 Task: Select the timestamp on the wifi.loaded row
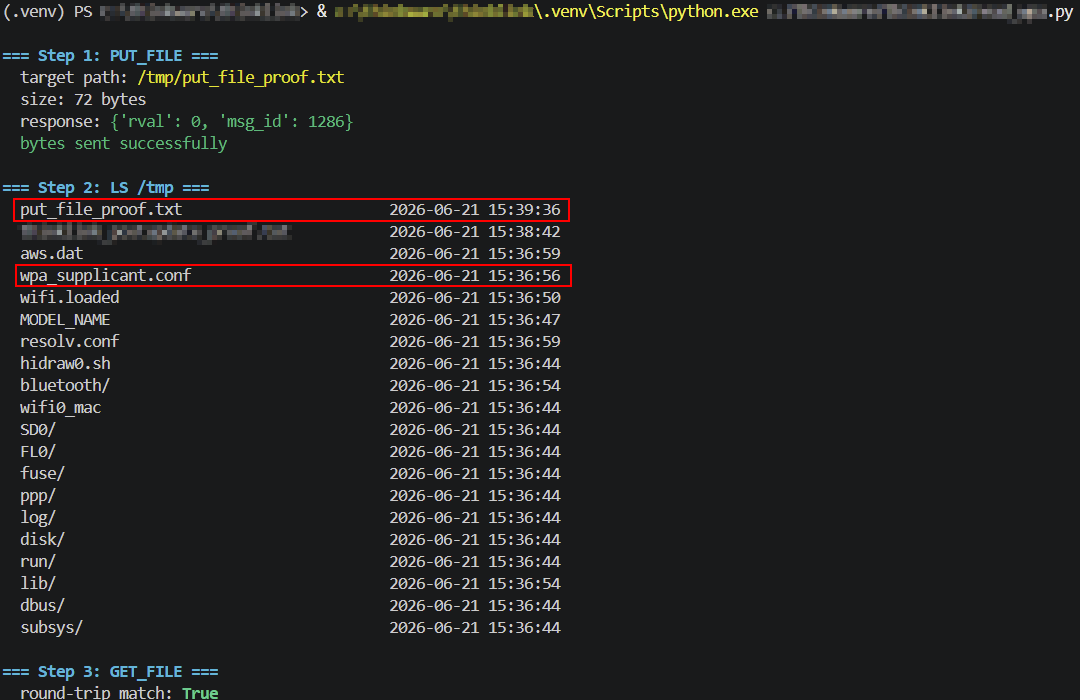coord(475,298)
